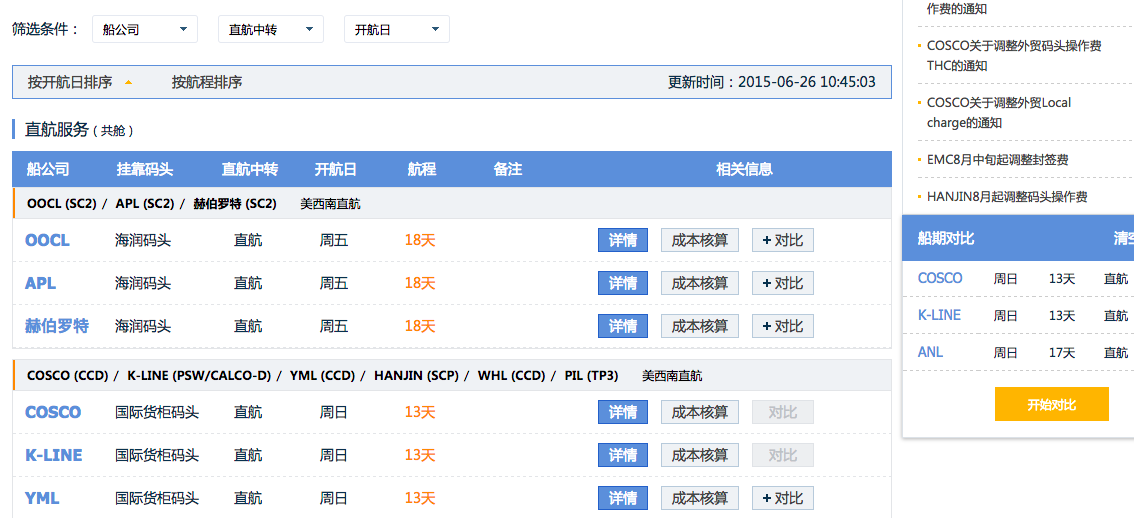Click the 相关信息 column header
This screenshot has height=518, width=1134.
click(x=744, y=170)
